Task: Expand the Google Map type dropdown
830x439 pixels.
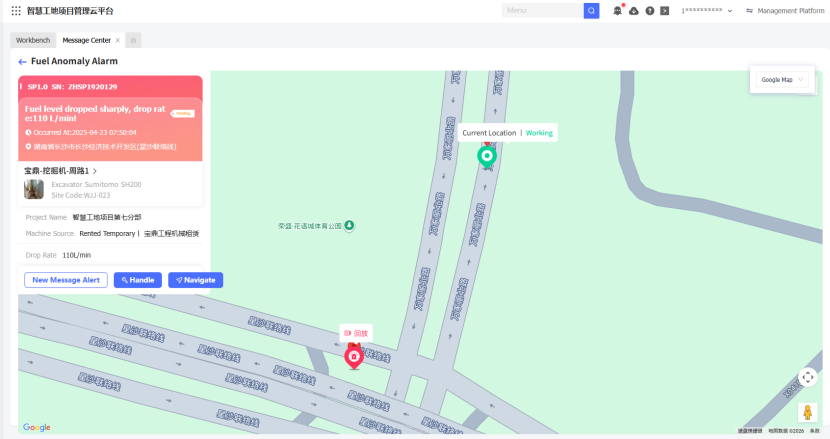Action: [x=782, y=80]
